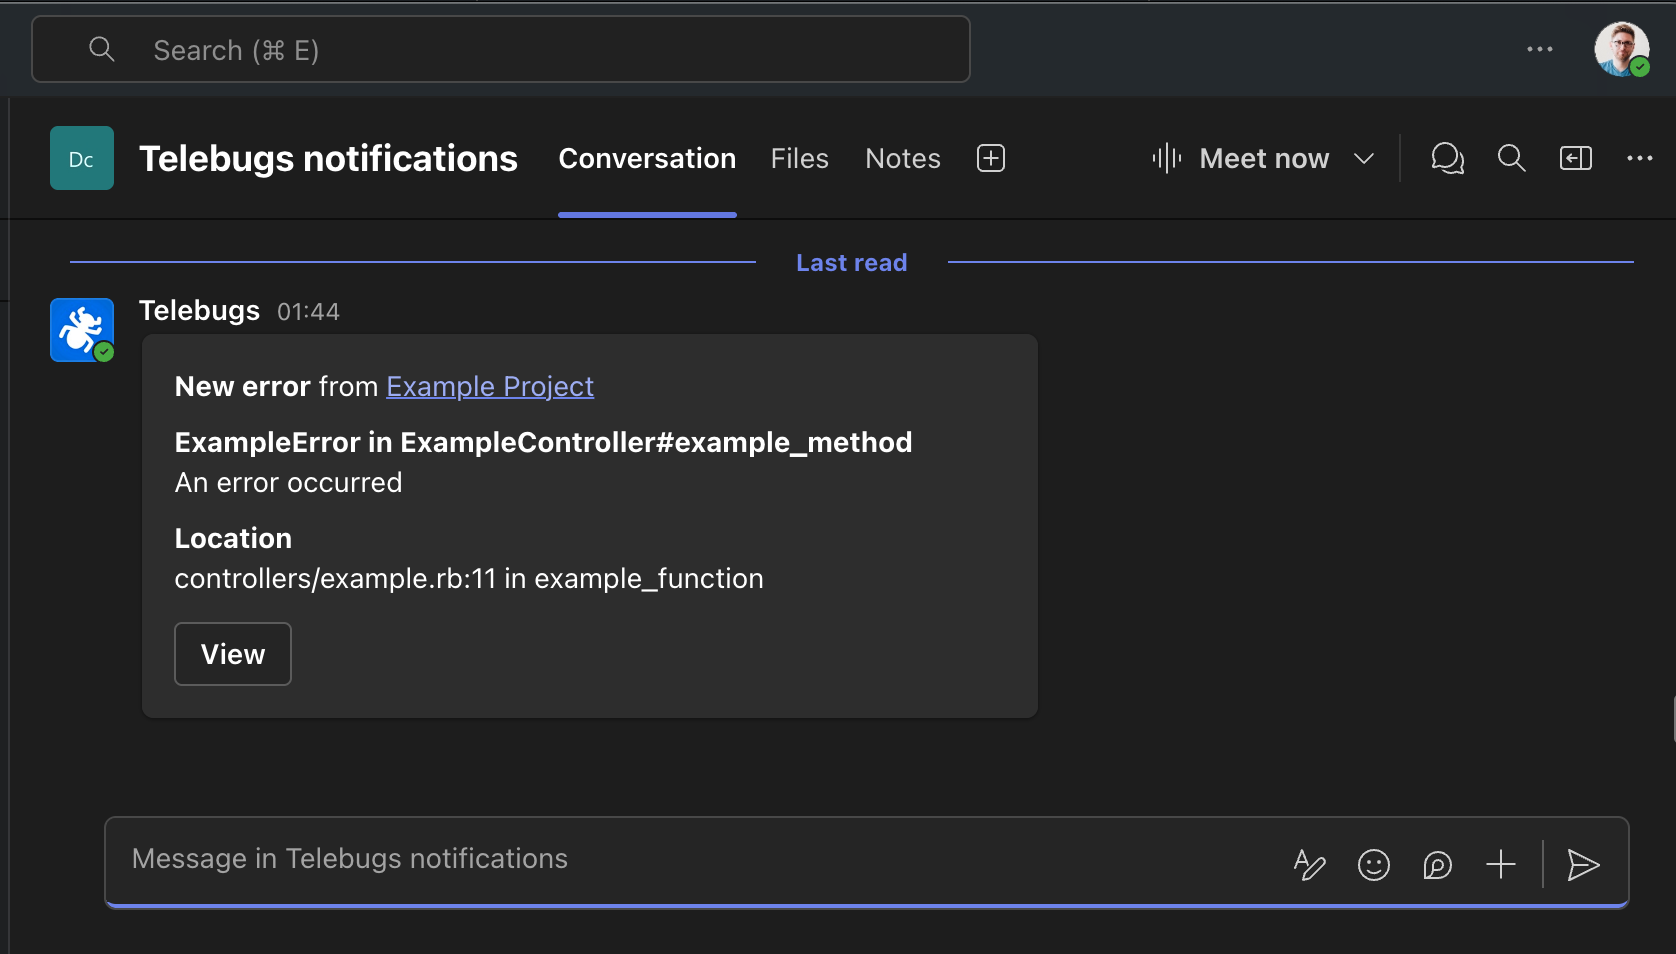Open the Meet now dropdown arrow

(1365, 158)
